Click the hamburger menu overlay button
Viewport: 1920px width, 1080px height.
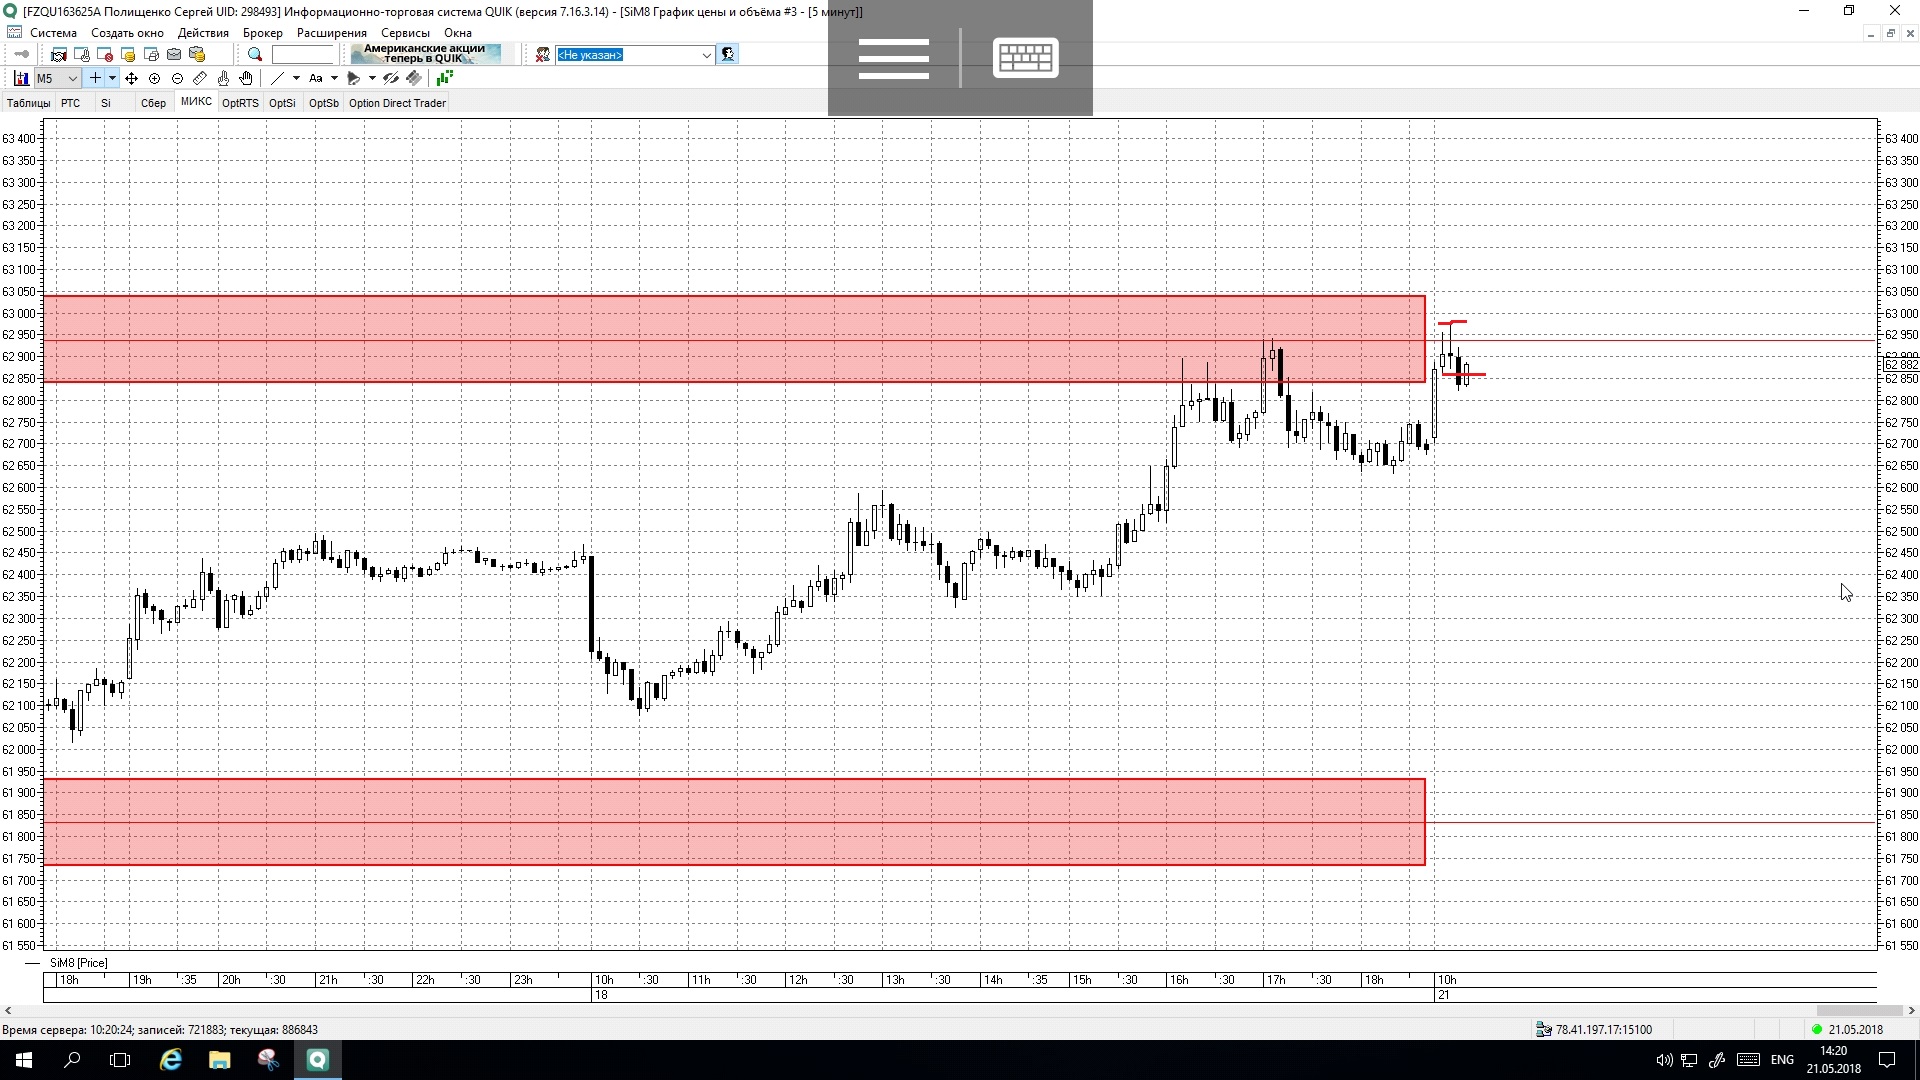893,58
